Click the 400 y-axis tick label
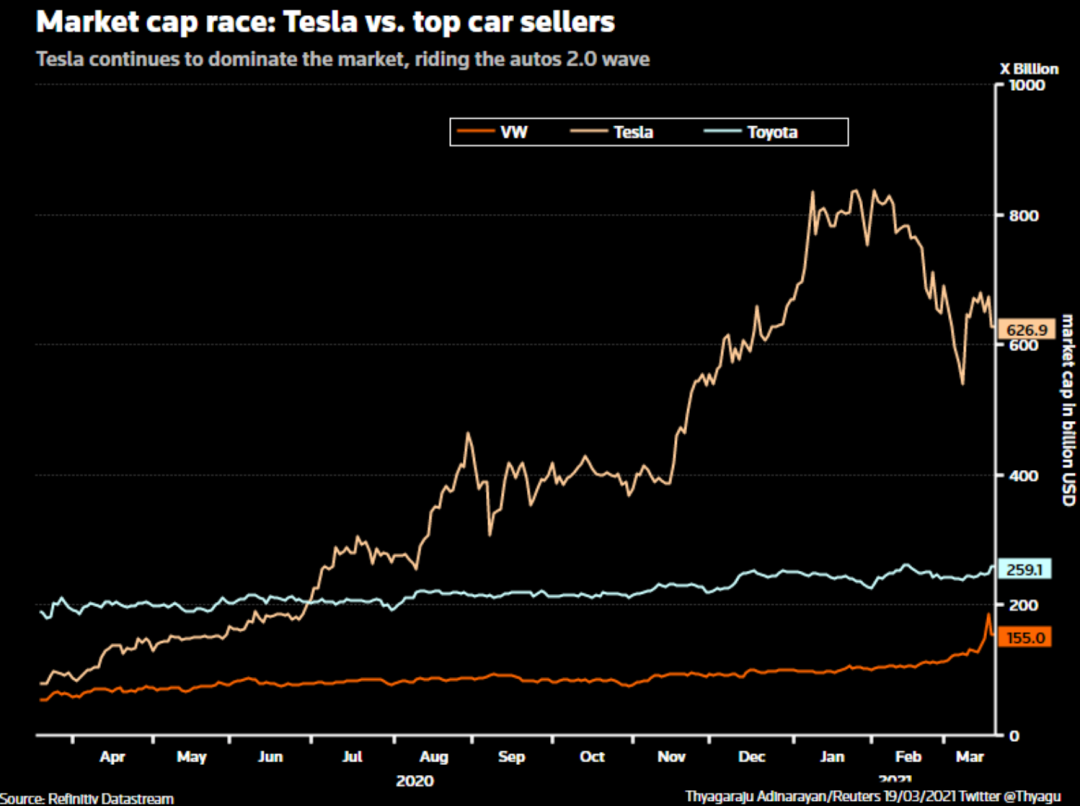The image size is (1080, 806). click(1024, 475)
